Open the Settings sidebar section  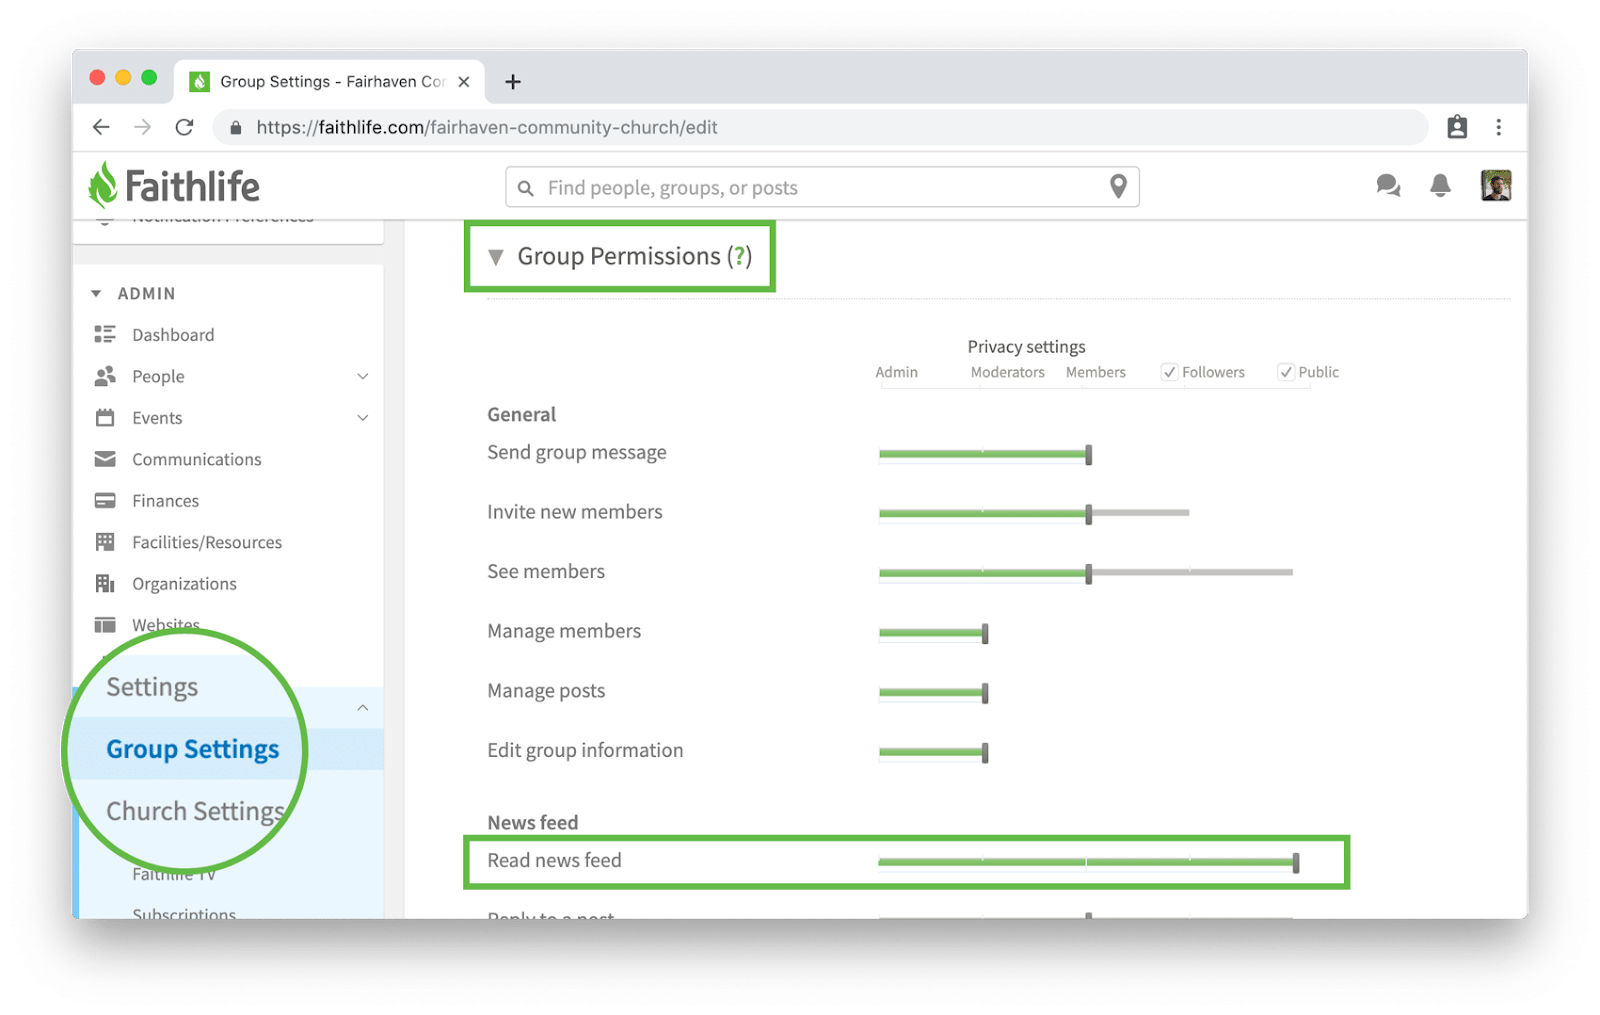[152, 687]
